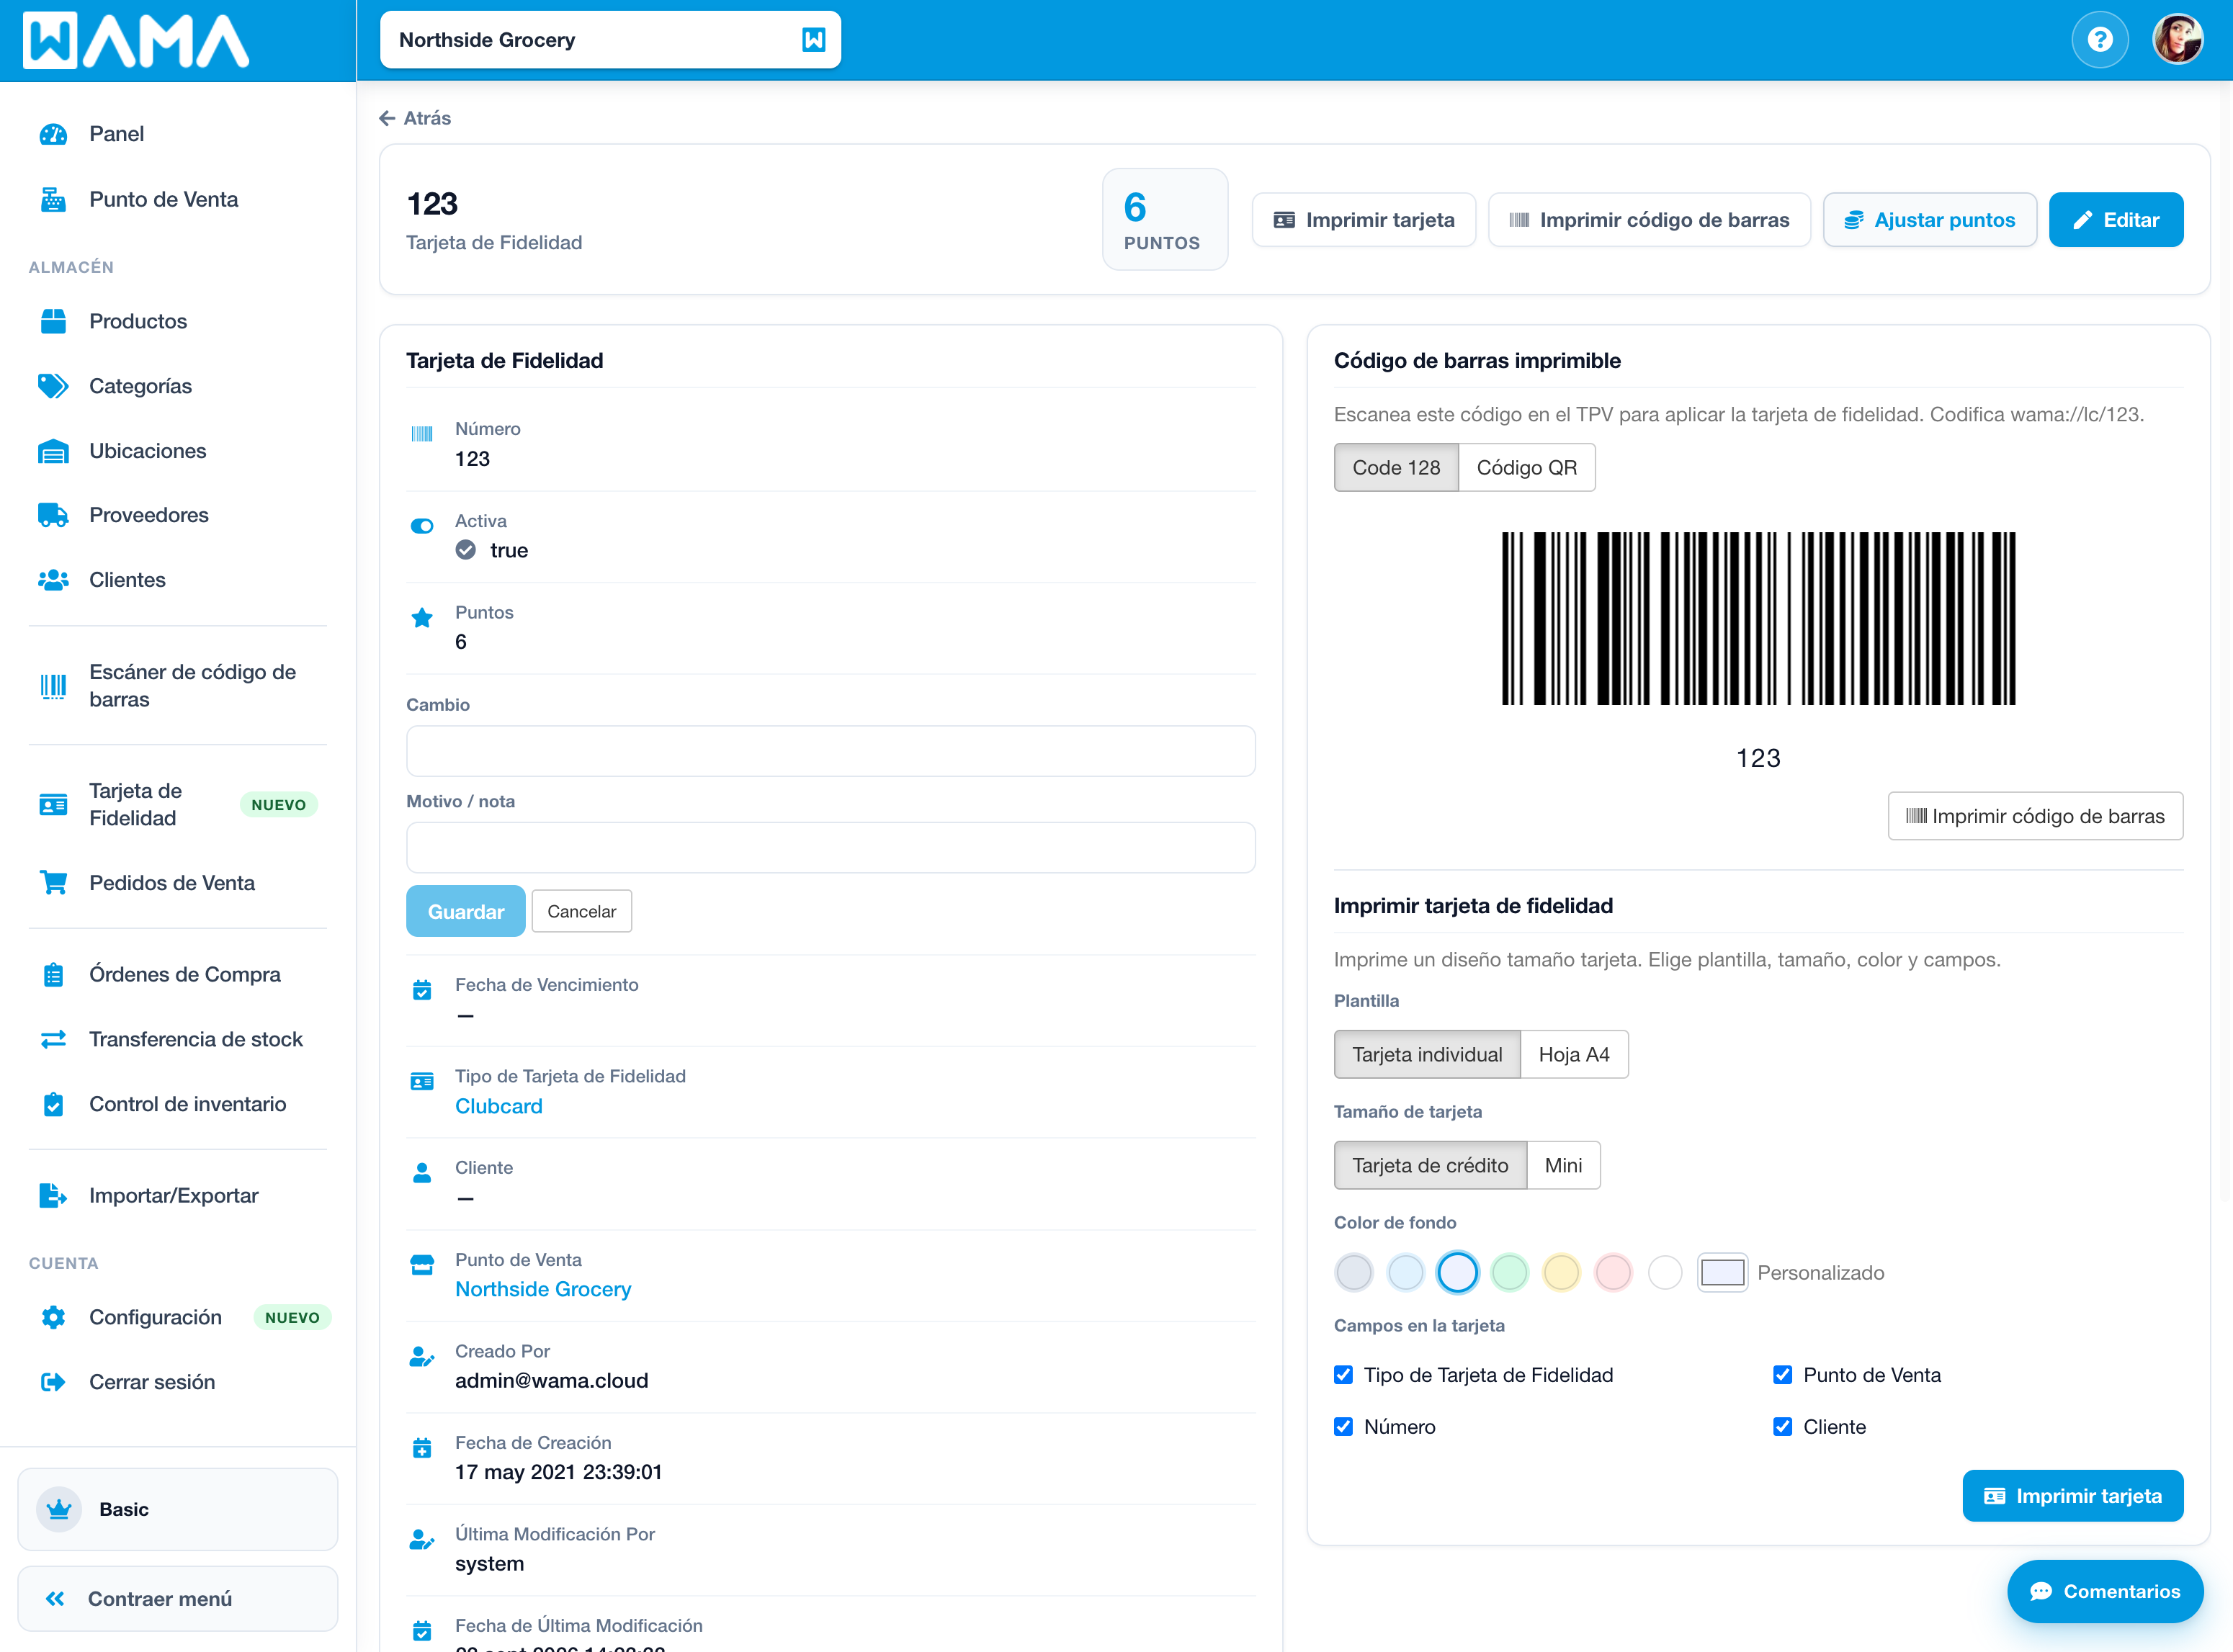
Task: Click the Contraer menú double-chevron icon
Action: coord(55,1599)
